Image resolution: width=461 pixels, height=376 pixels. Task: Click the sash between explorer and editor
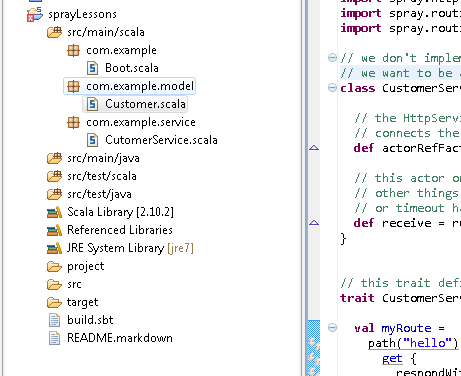(304, 188)
